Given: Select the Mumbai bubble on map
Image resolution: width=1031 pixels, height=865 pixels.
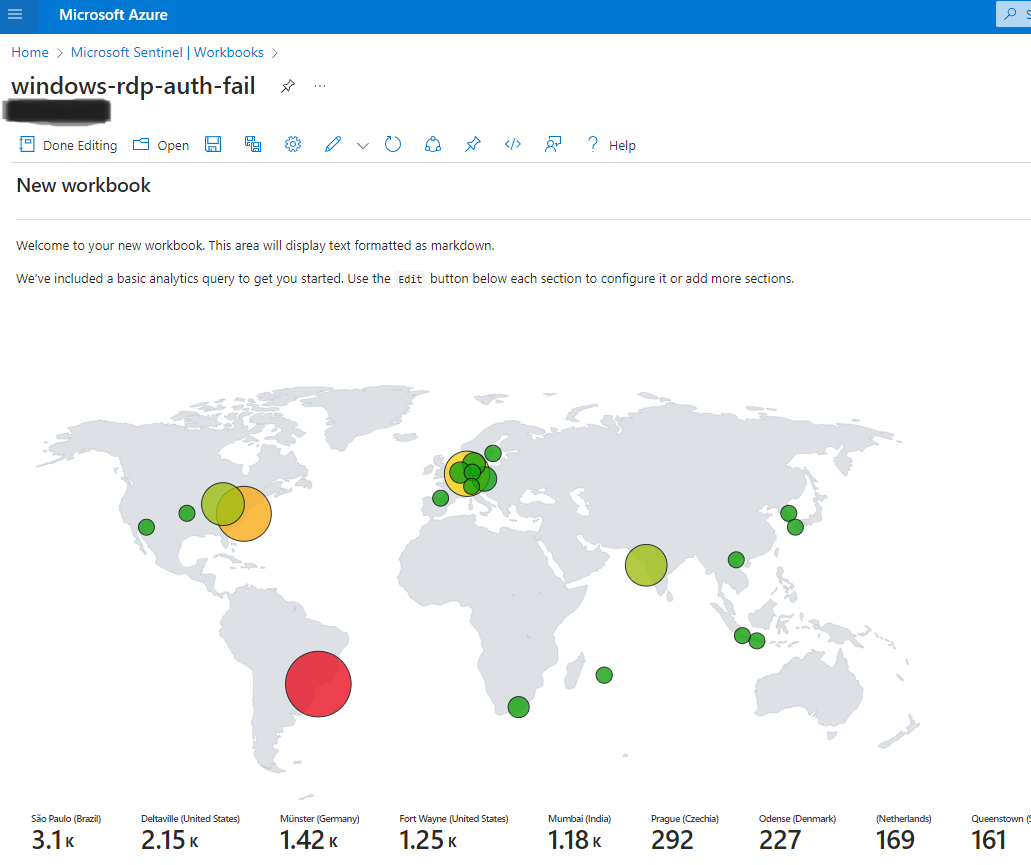Looking at the screenshot, I should coord(646,565).
